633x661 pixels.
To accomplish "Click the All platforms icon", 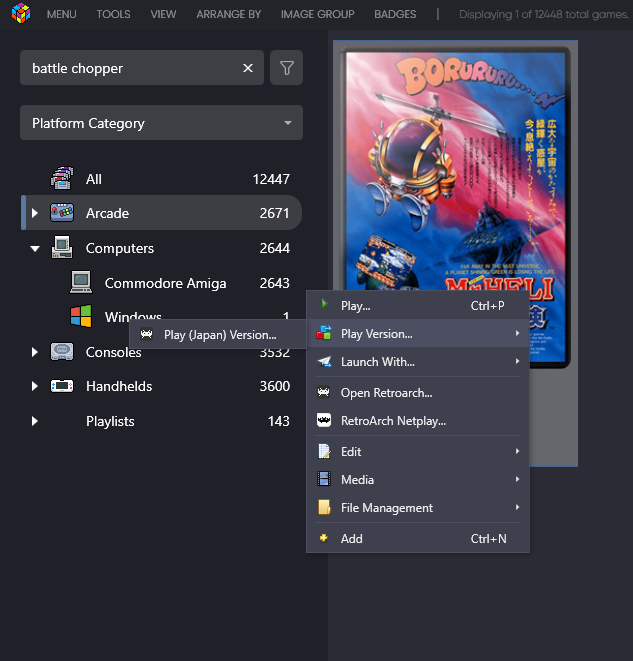I will point(62,178).
